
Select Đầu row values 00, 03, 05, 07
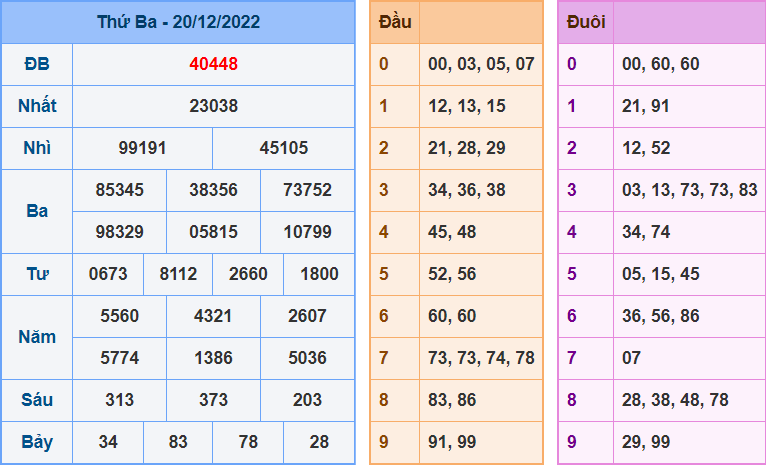481,64
